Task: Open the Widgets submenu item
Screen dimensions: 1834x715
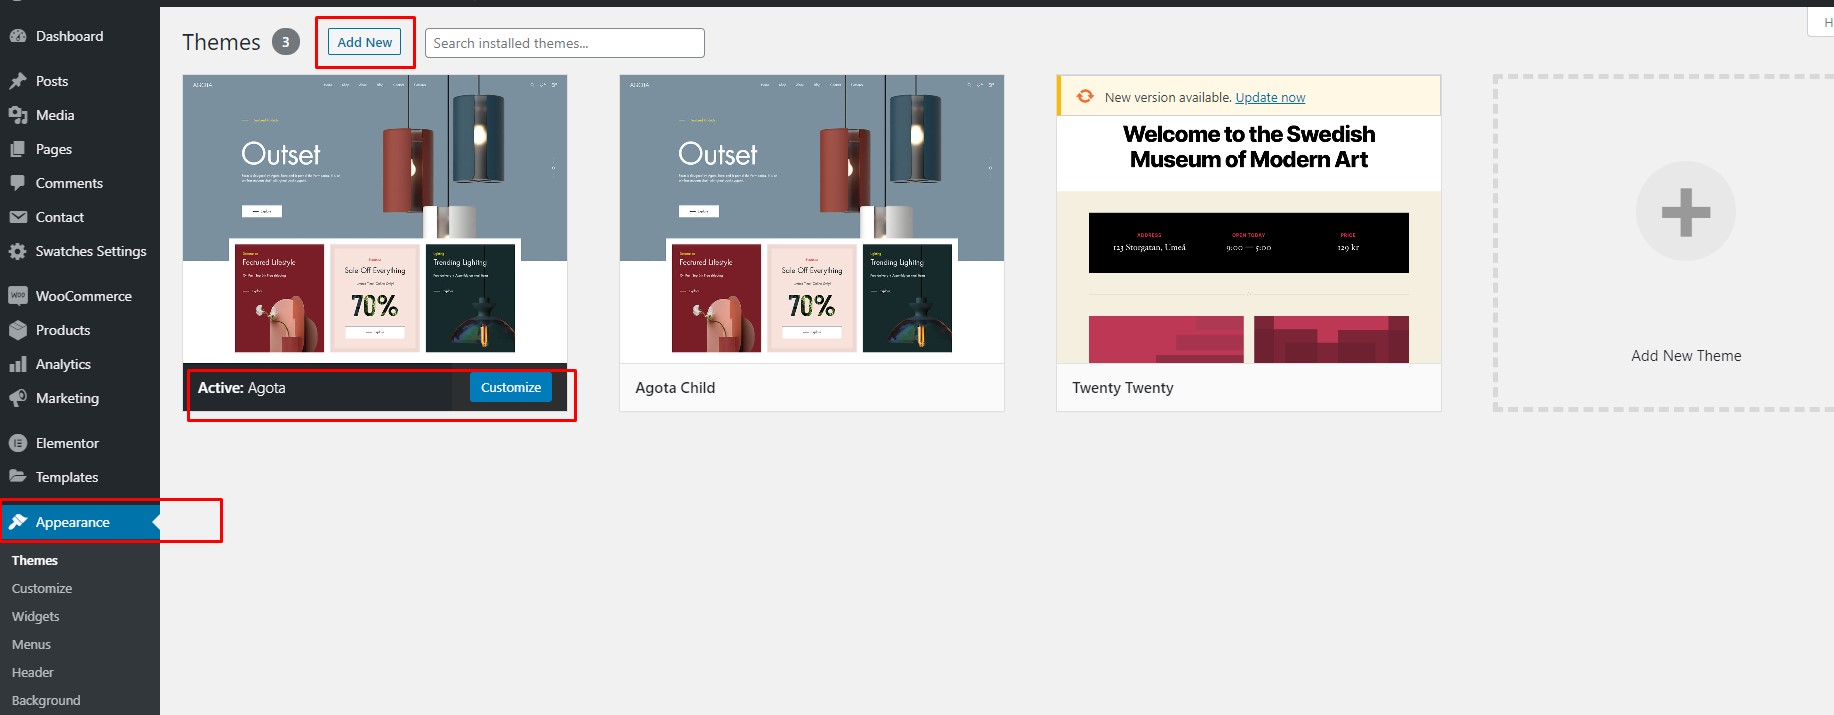Action: (x=36, y=617)
